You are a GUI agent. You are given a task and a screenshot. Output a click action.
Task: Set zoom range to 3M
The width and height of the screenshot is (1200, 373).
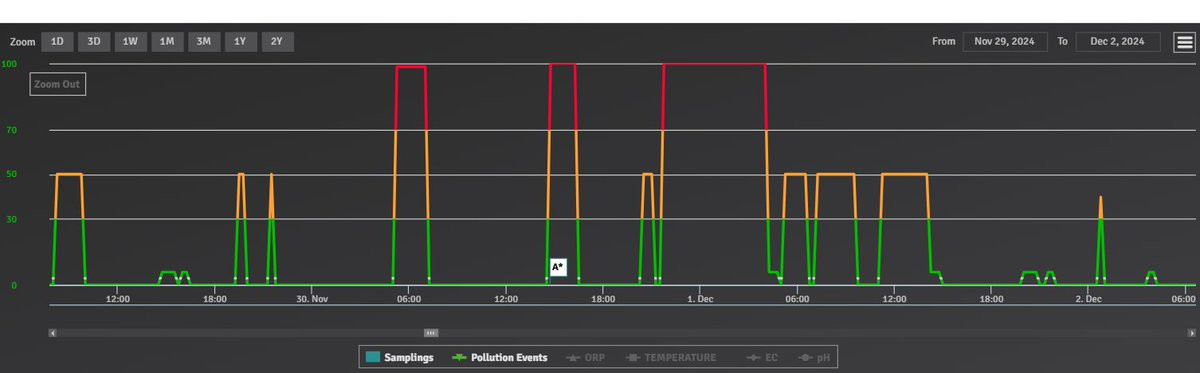[x=203, y=42]
